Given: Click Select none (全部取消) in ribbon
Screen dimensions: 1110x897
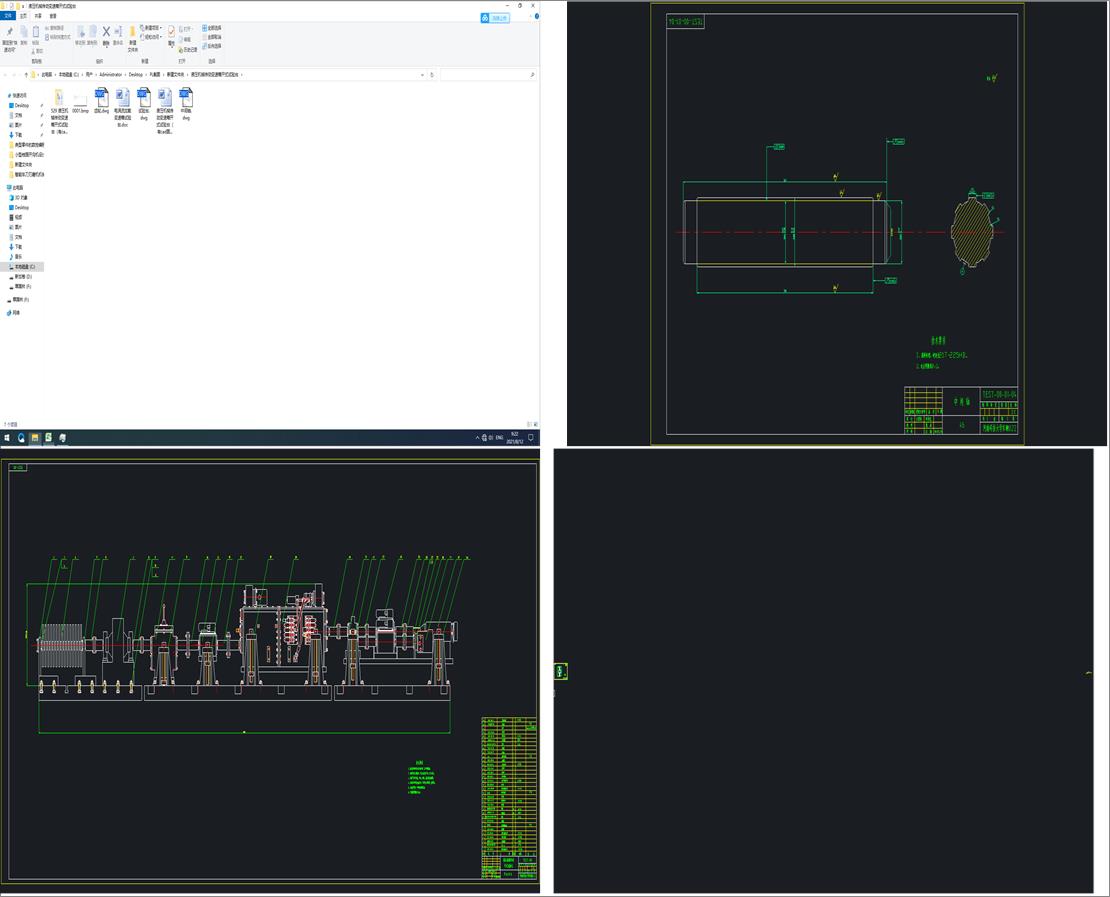Looking at the screenshot, I should tap(212, 37).
